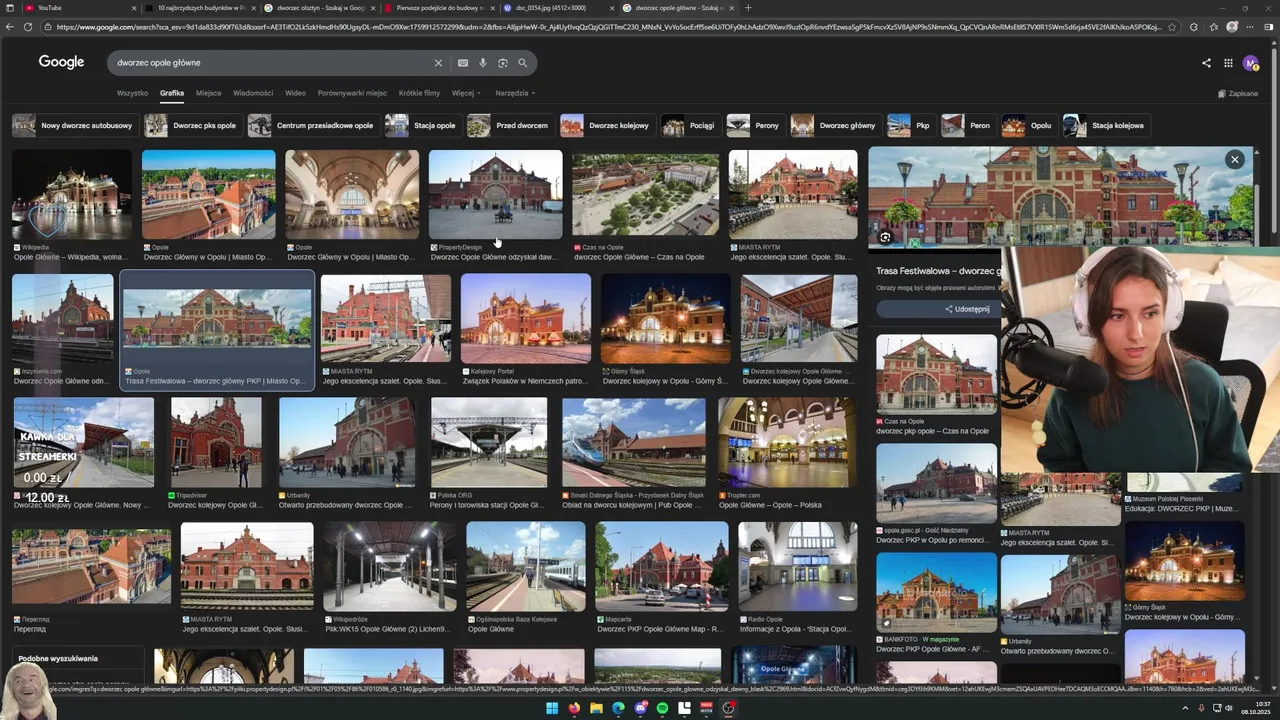Go back with browser back arrow
The width and height of the screenshot is (1280, 720).
coord(9,27)
